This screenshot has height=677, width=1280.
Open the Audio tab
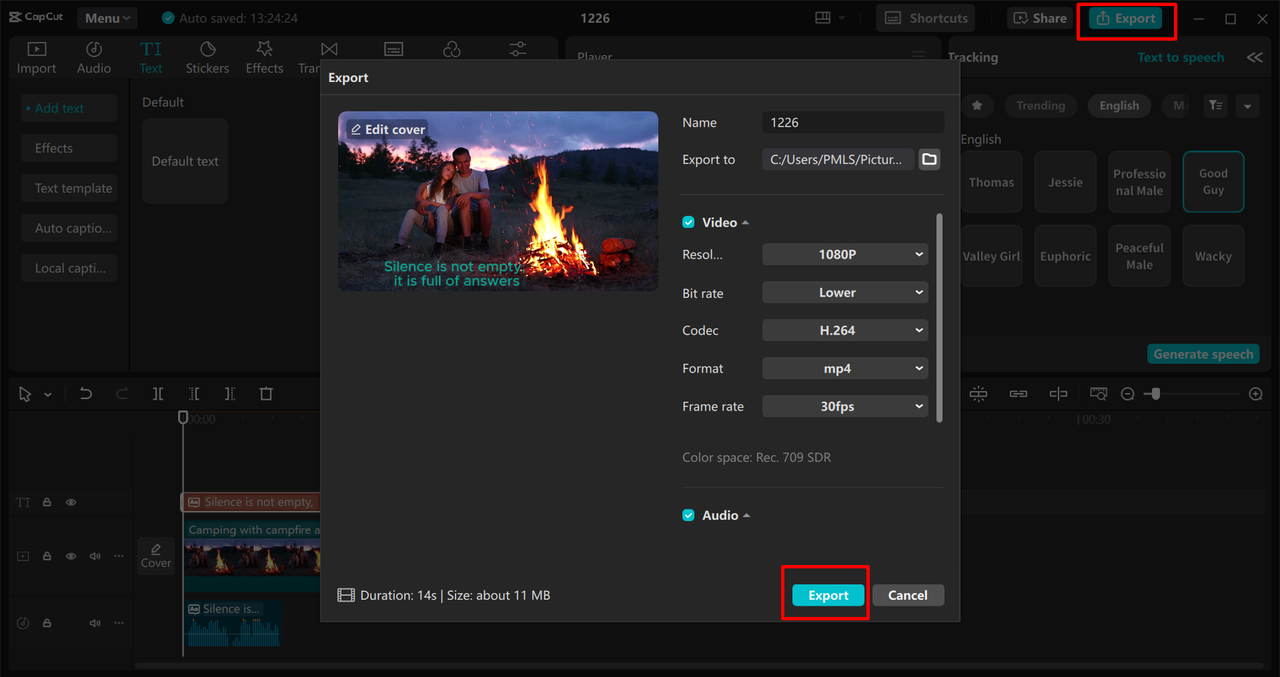[x=94, y=58]
